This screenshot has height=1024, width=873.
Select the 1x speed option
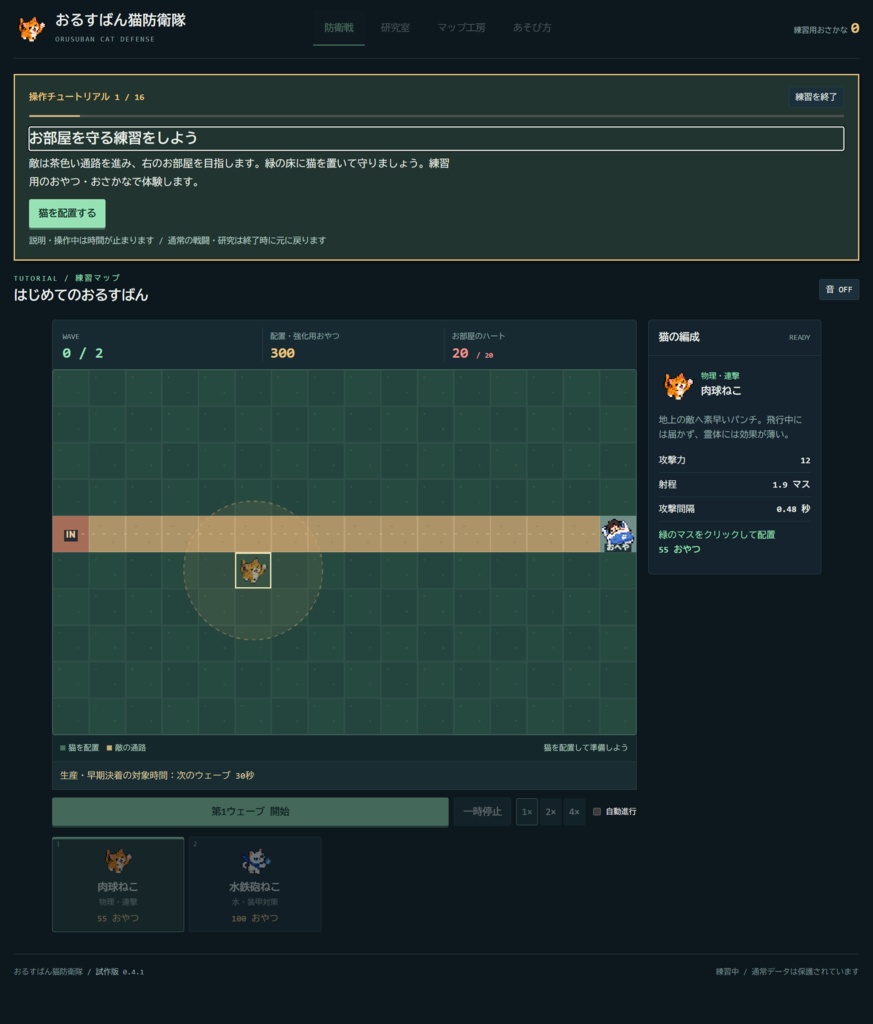pos(527,812)
